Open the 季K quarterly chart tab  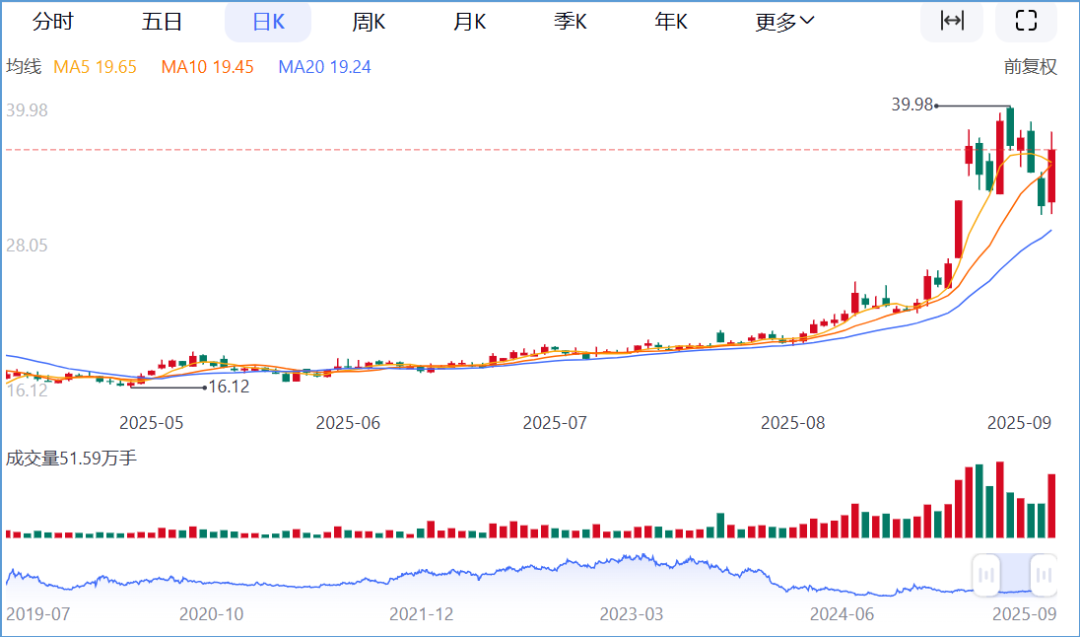click(570, 22)
